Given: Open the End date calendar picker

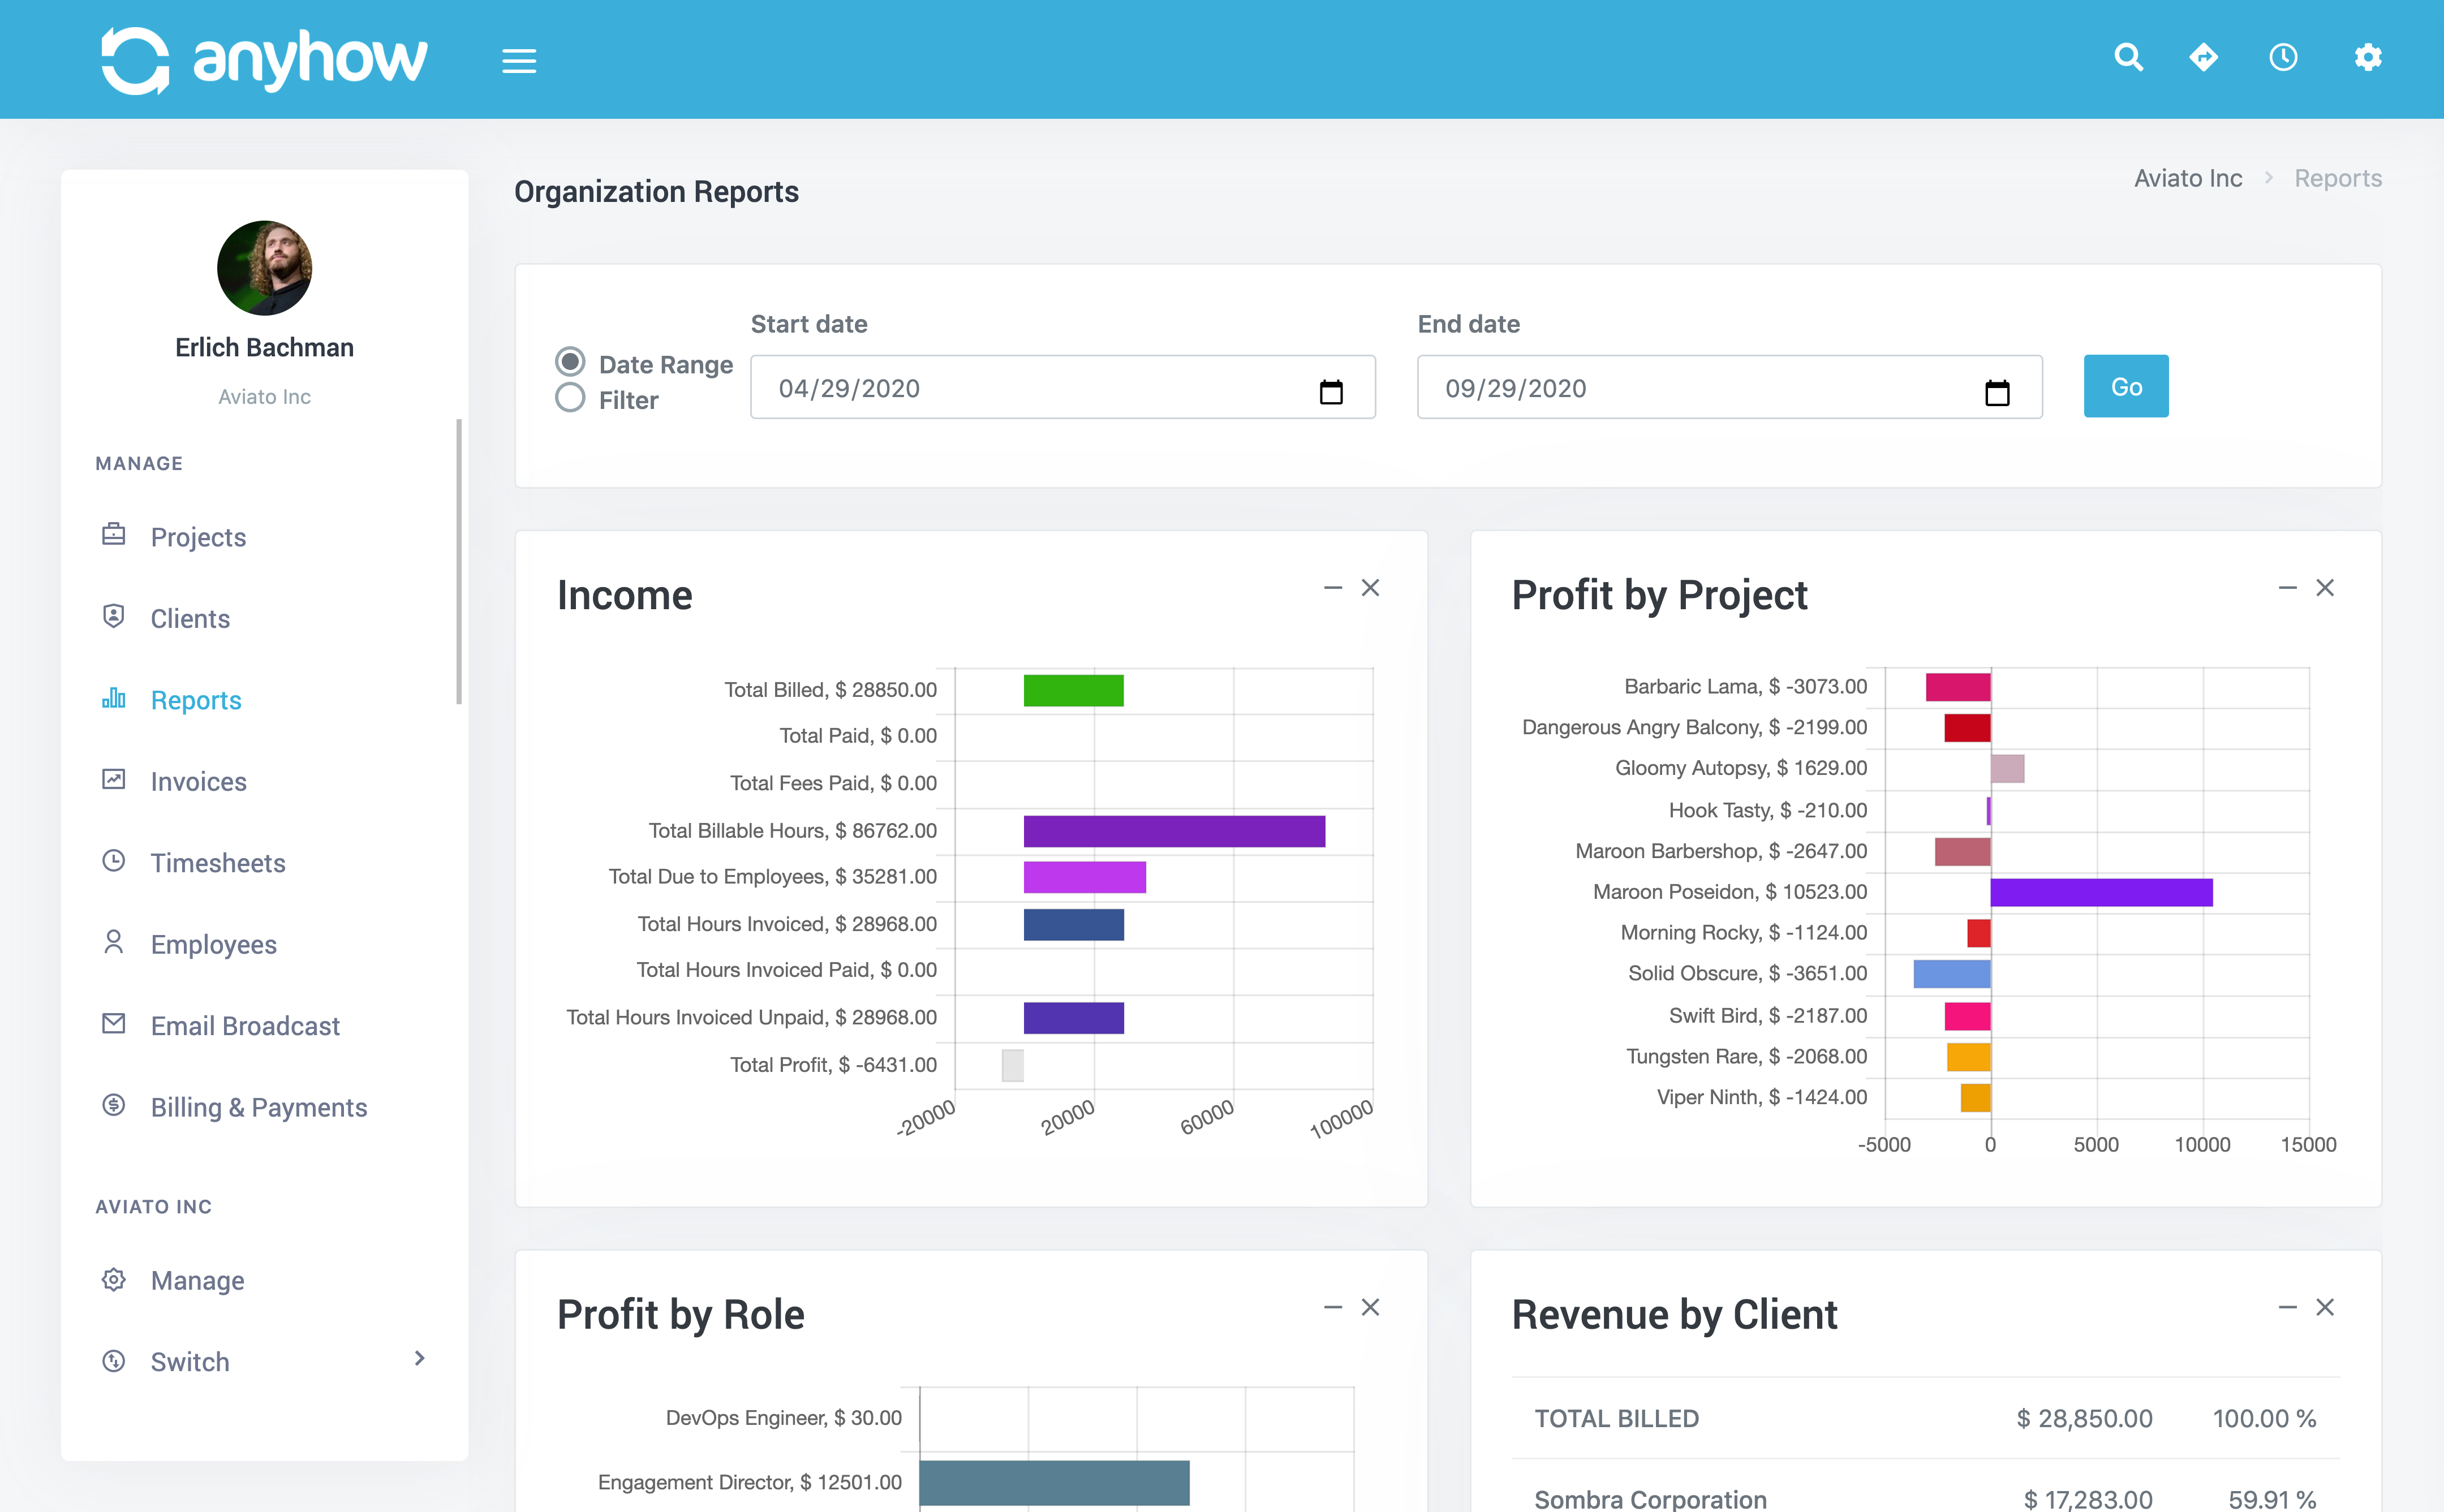Looking at the screenshot, I should click(1998, 392).
